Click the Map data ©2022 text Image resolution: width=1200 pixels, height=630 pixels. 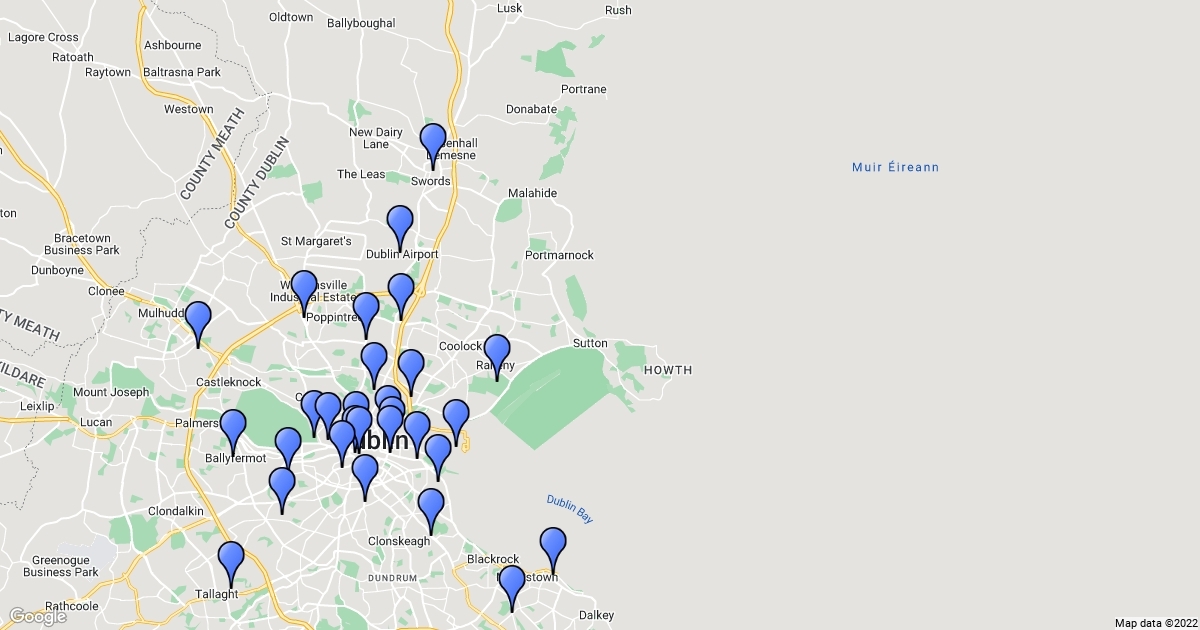click(1155, 623)
